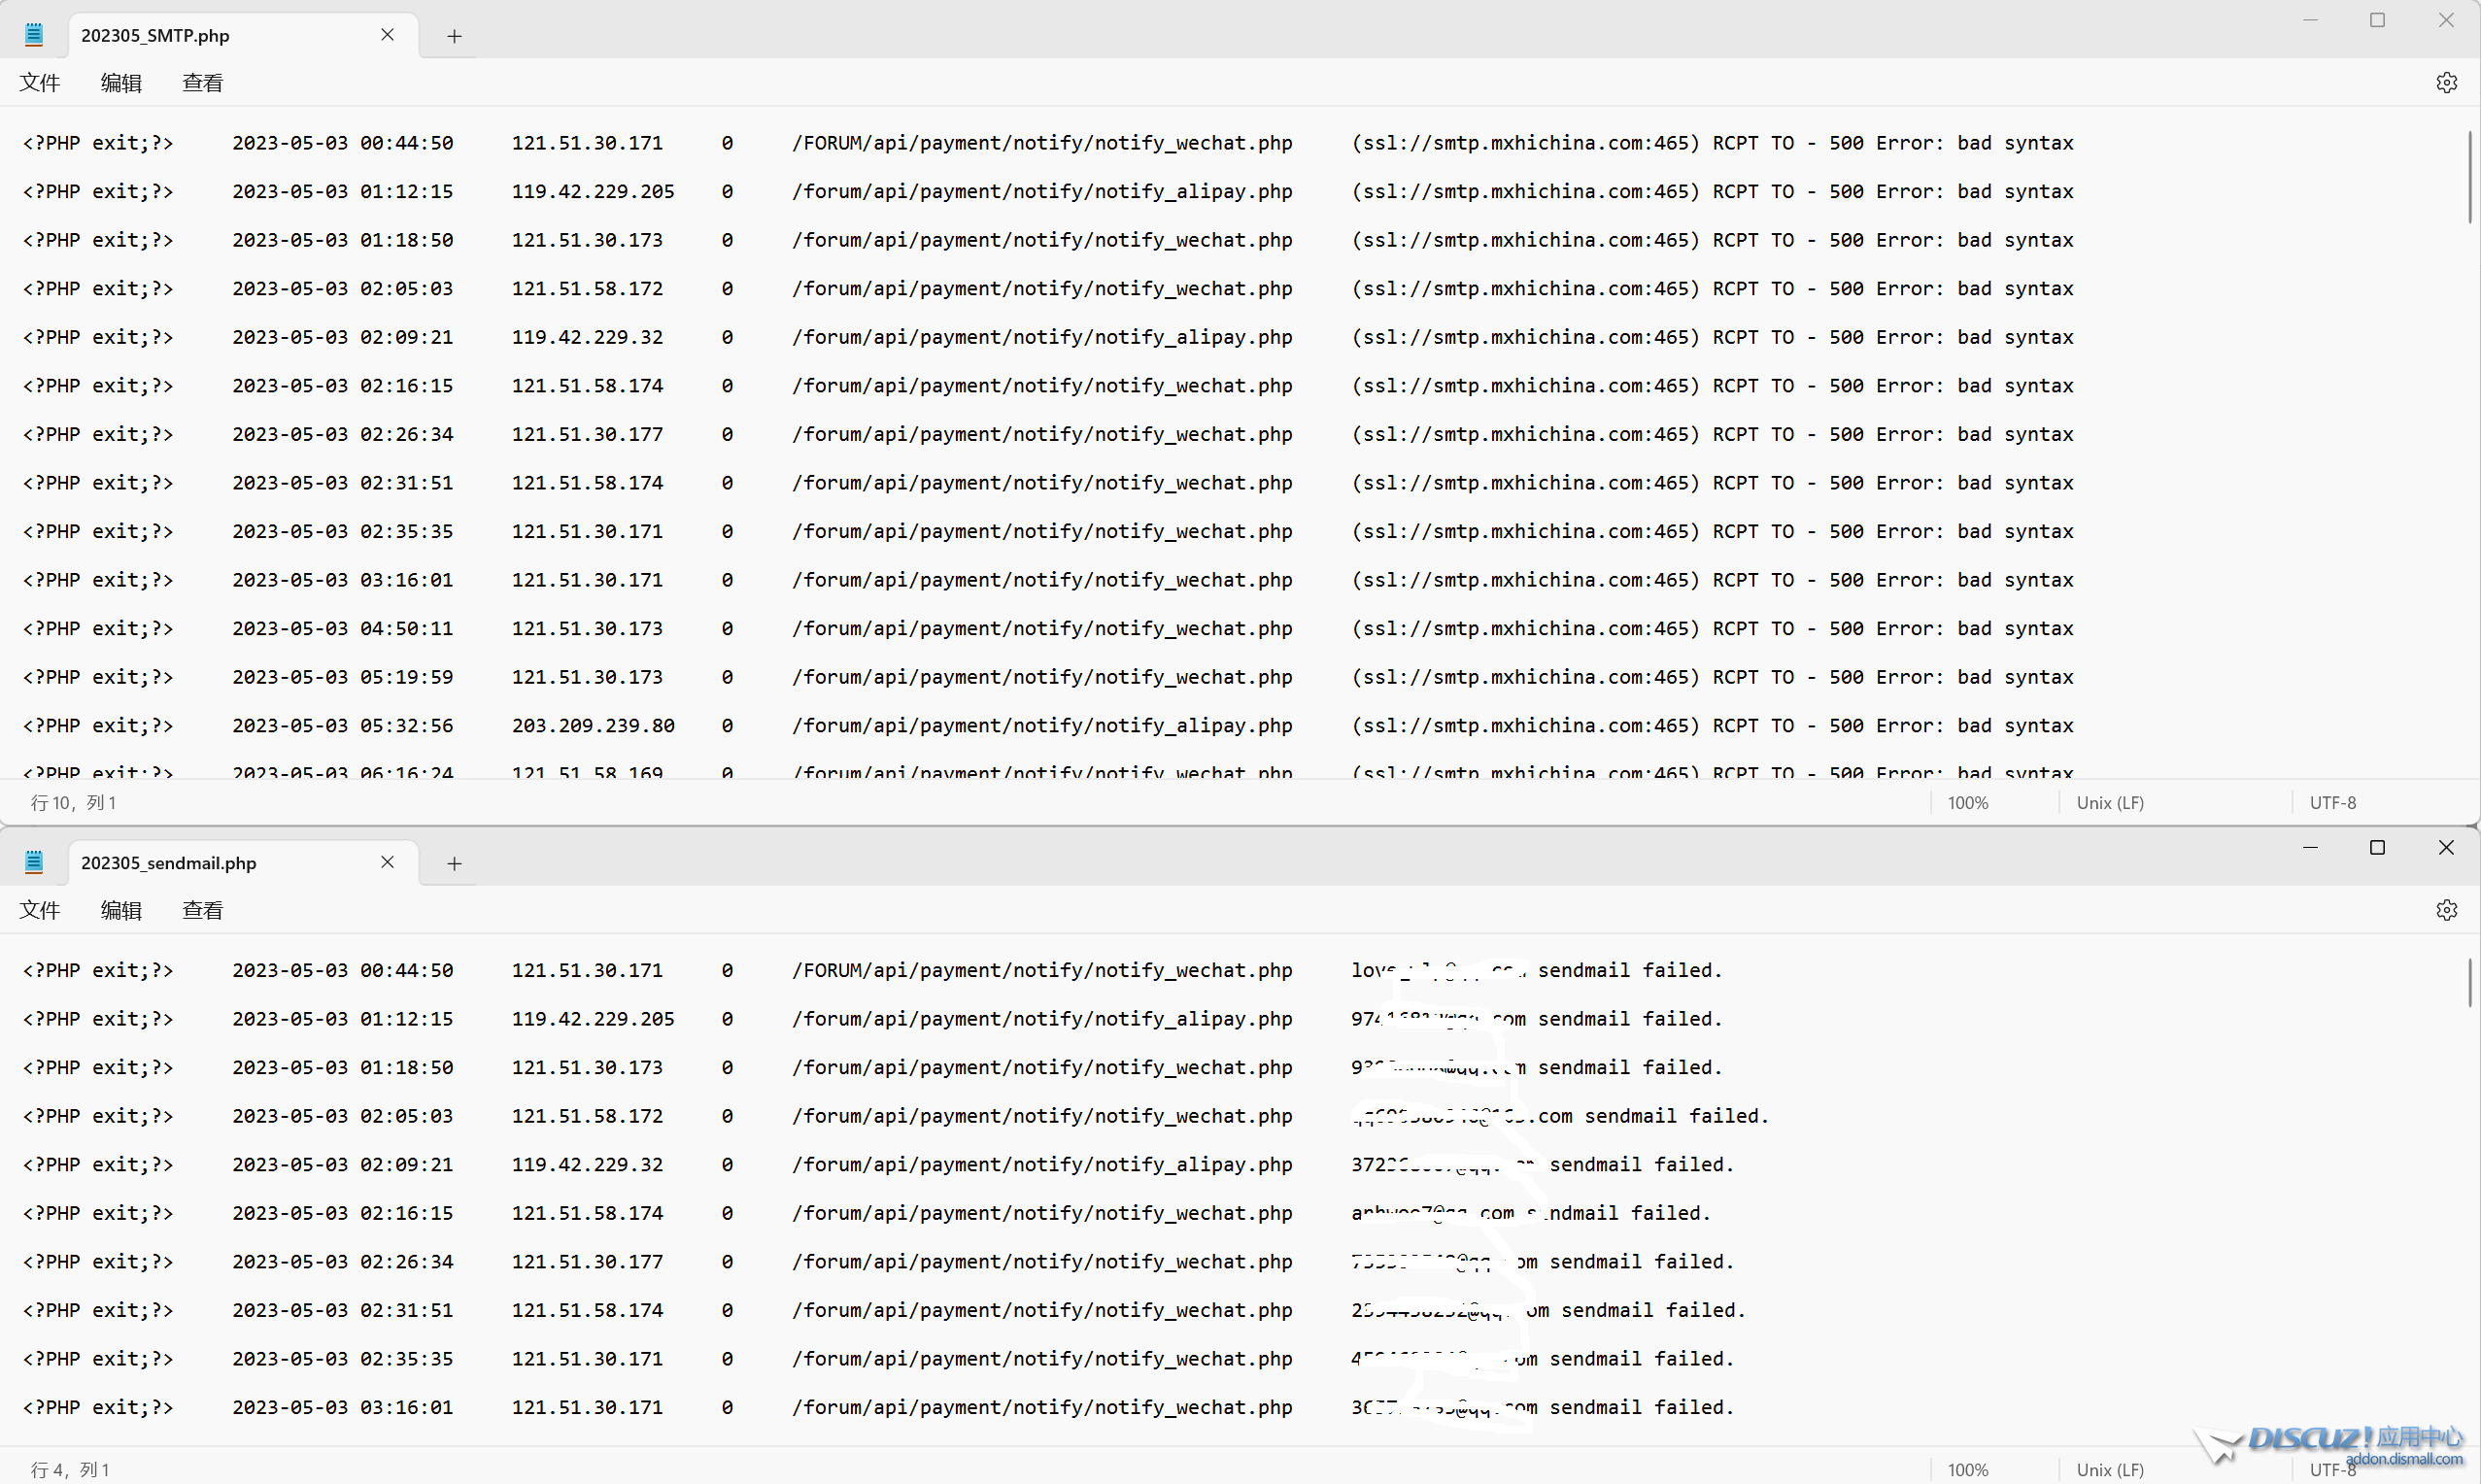Maximize the sendmail Notepad window
The width and height of the screenshot is (2481, 1484).
(2377, 848)
